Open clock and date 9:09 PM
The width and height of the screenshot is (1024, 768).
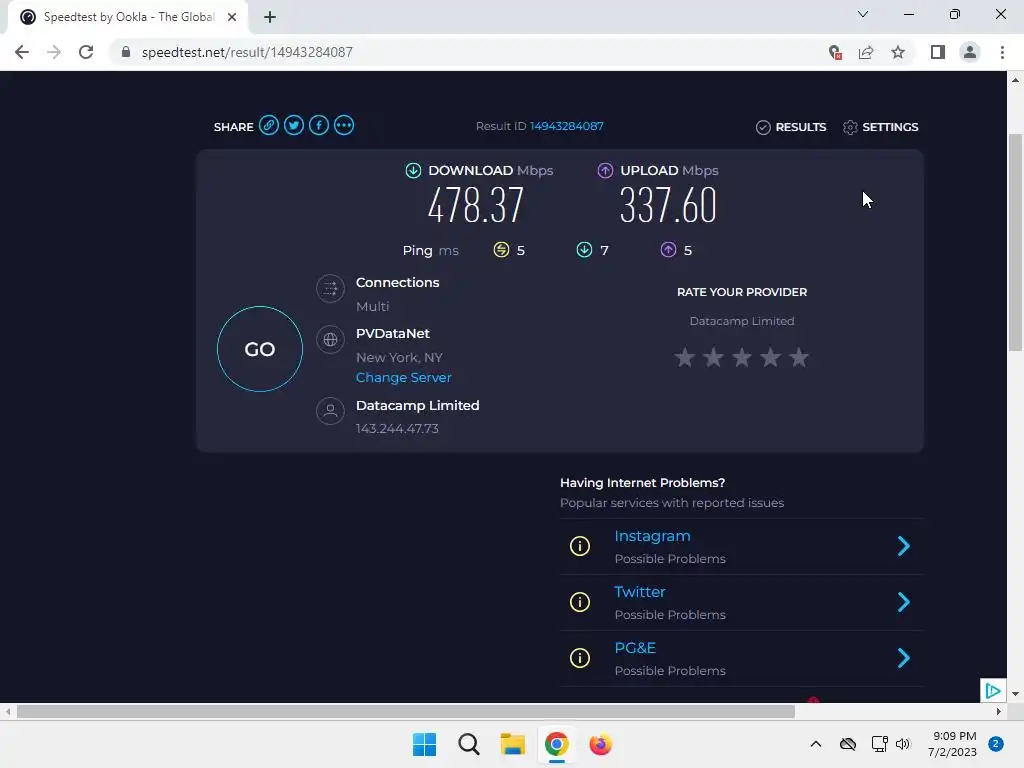click(952, 744)
